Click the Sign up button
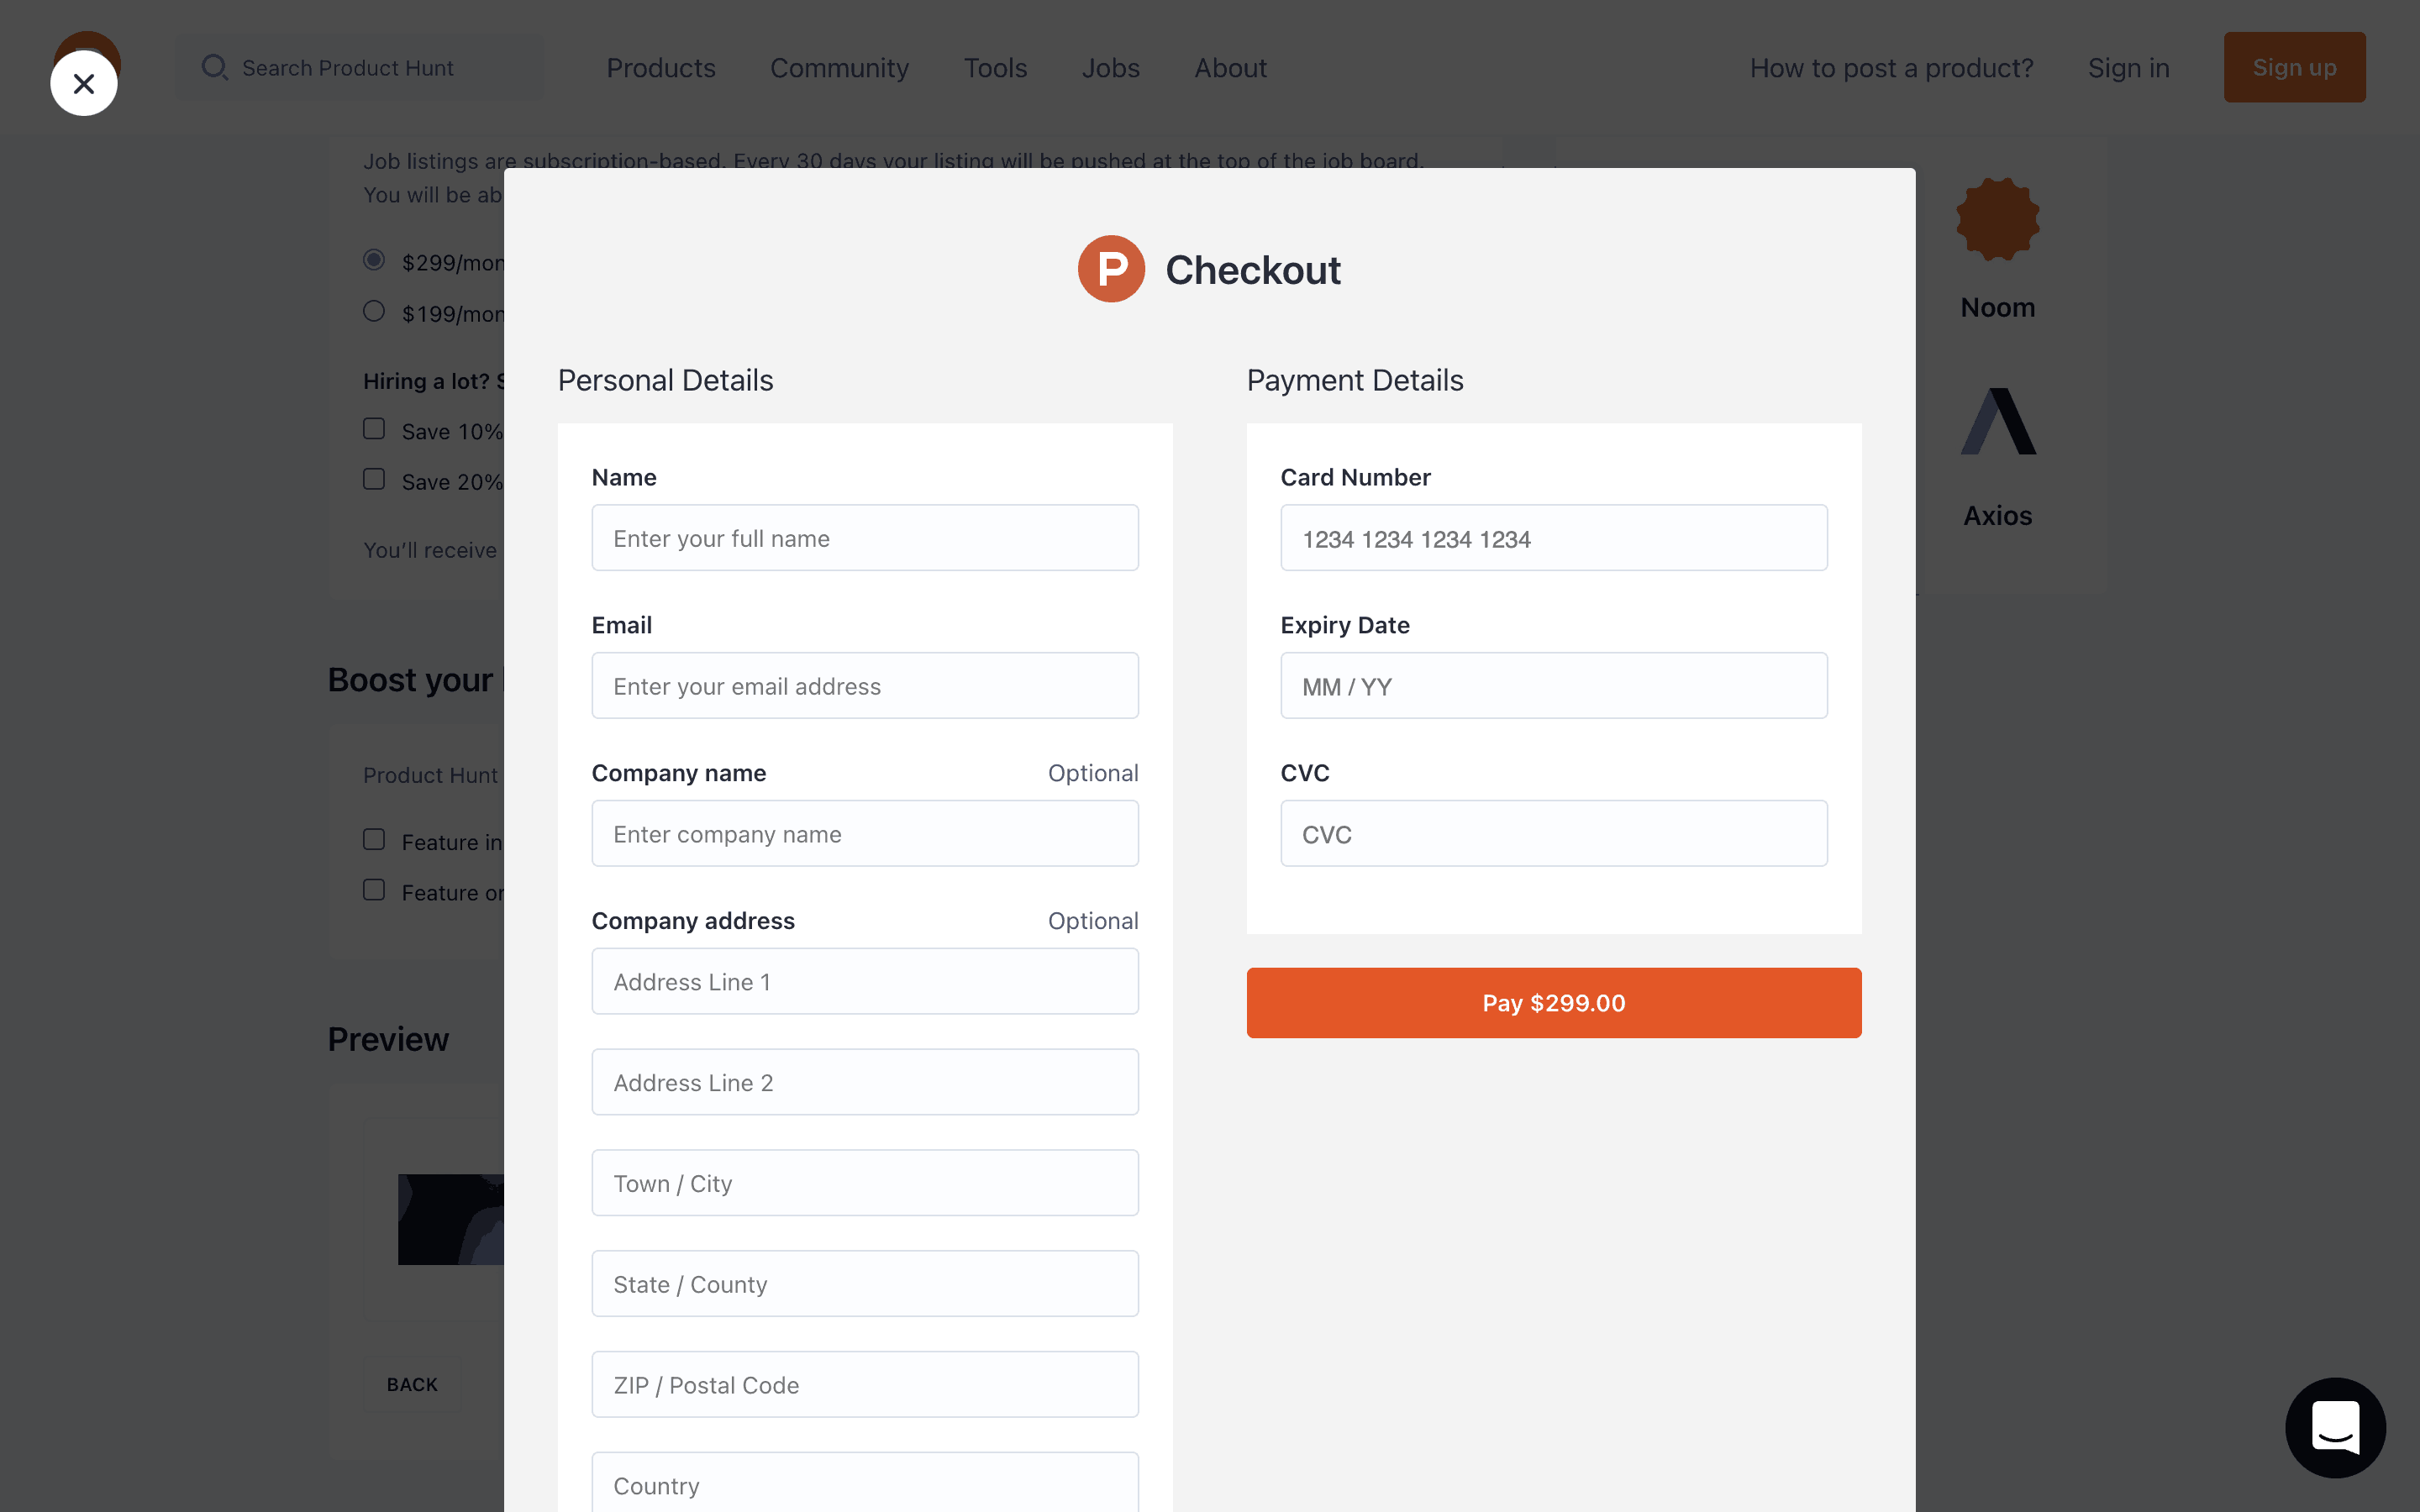Screen dimensions: 2420x1512 coord(2294,68)
